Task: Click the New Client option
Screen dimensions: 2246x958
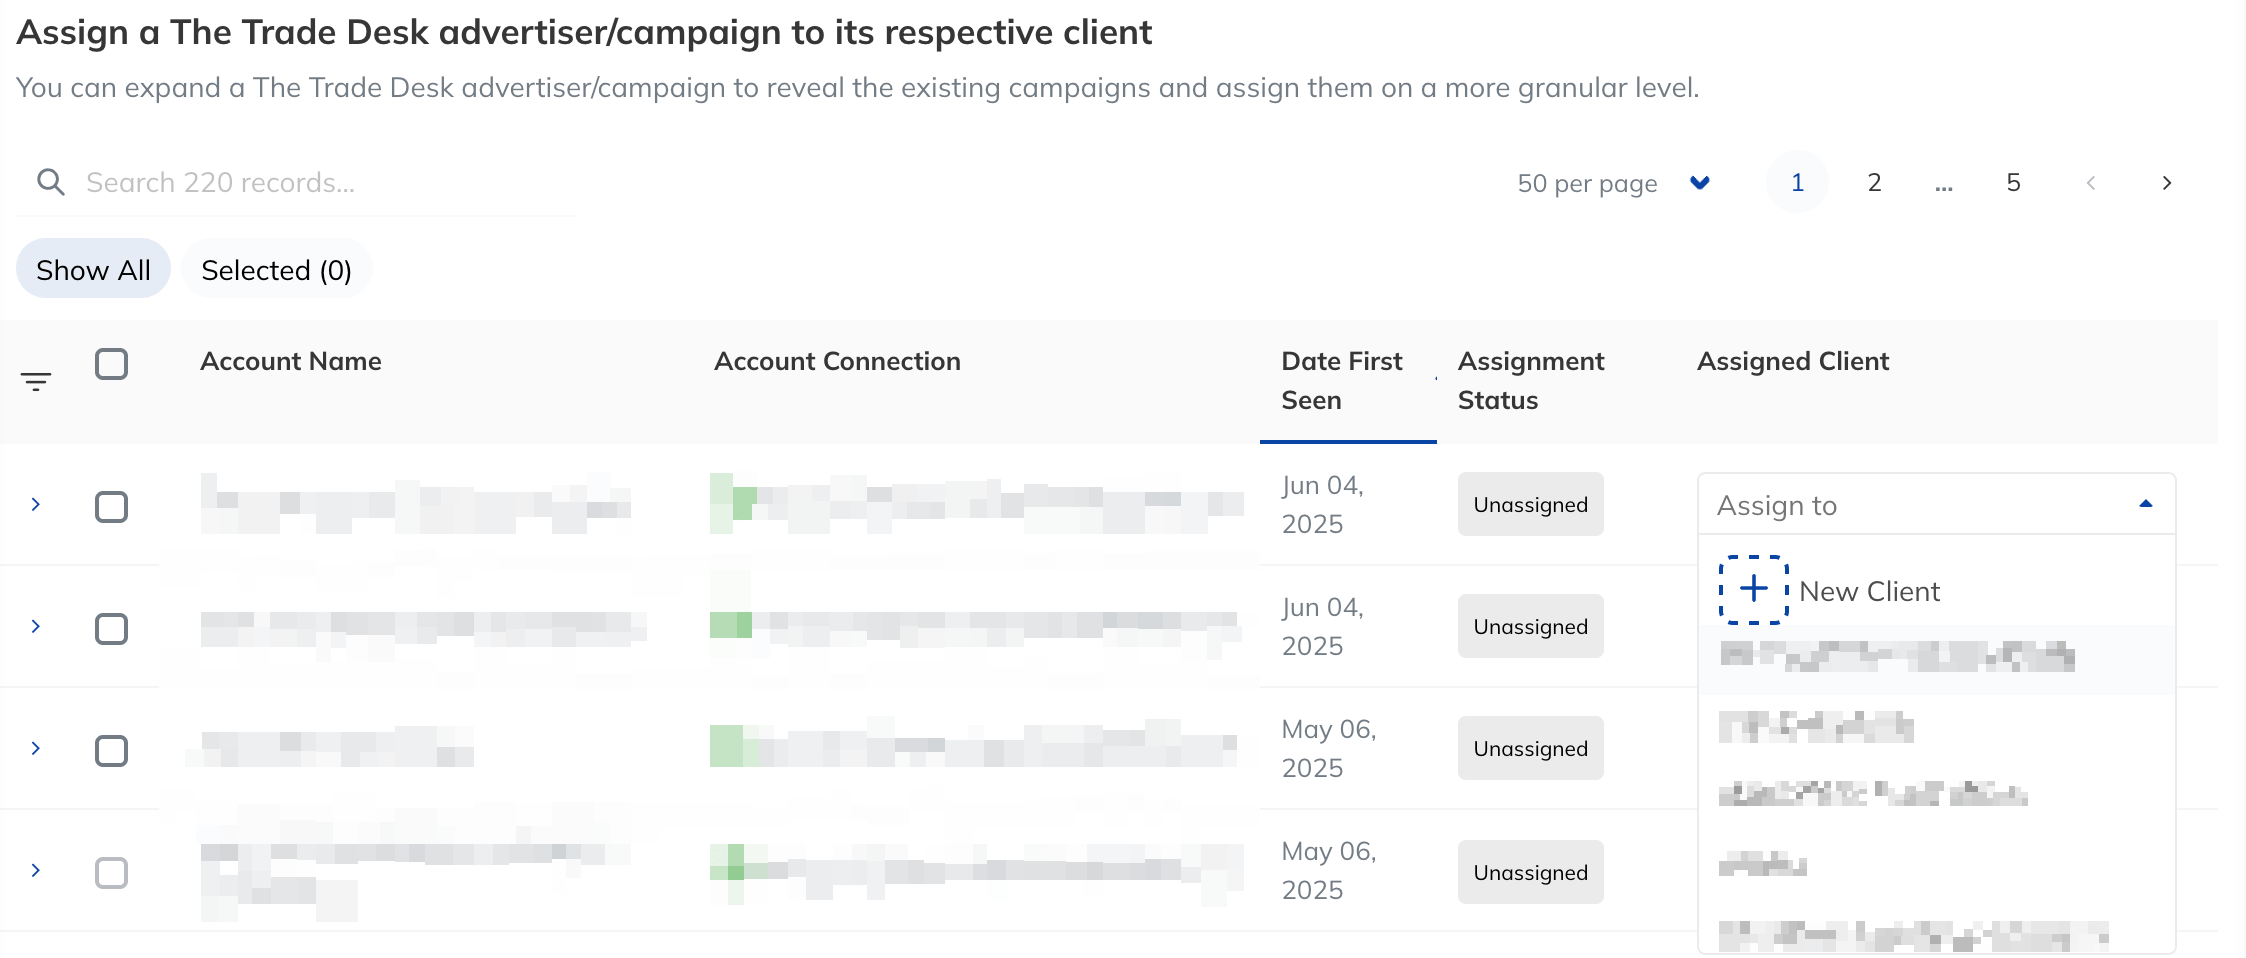Action: click(x=1868, y=590)
